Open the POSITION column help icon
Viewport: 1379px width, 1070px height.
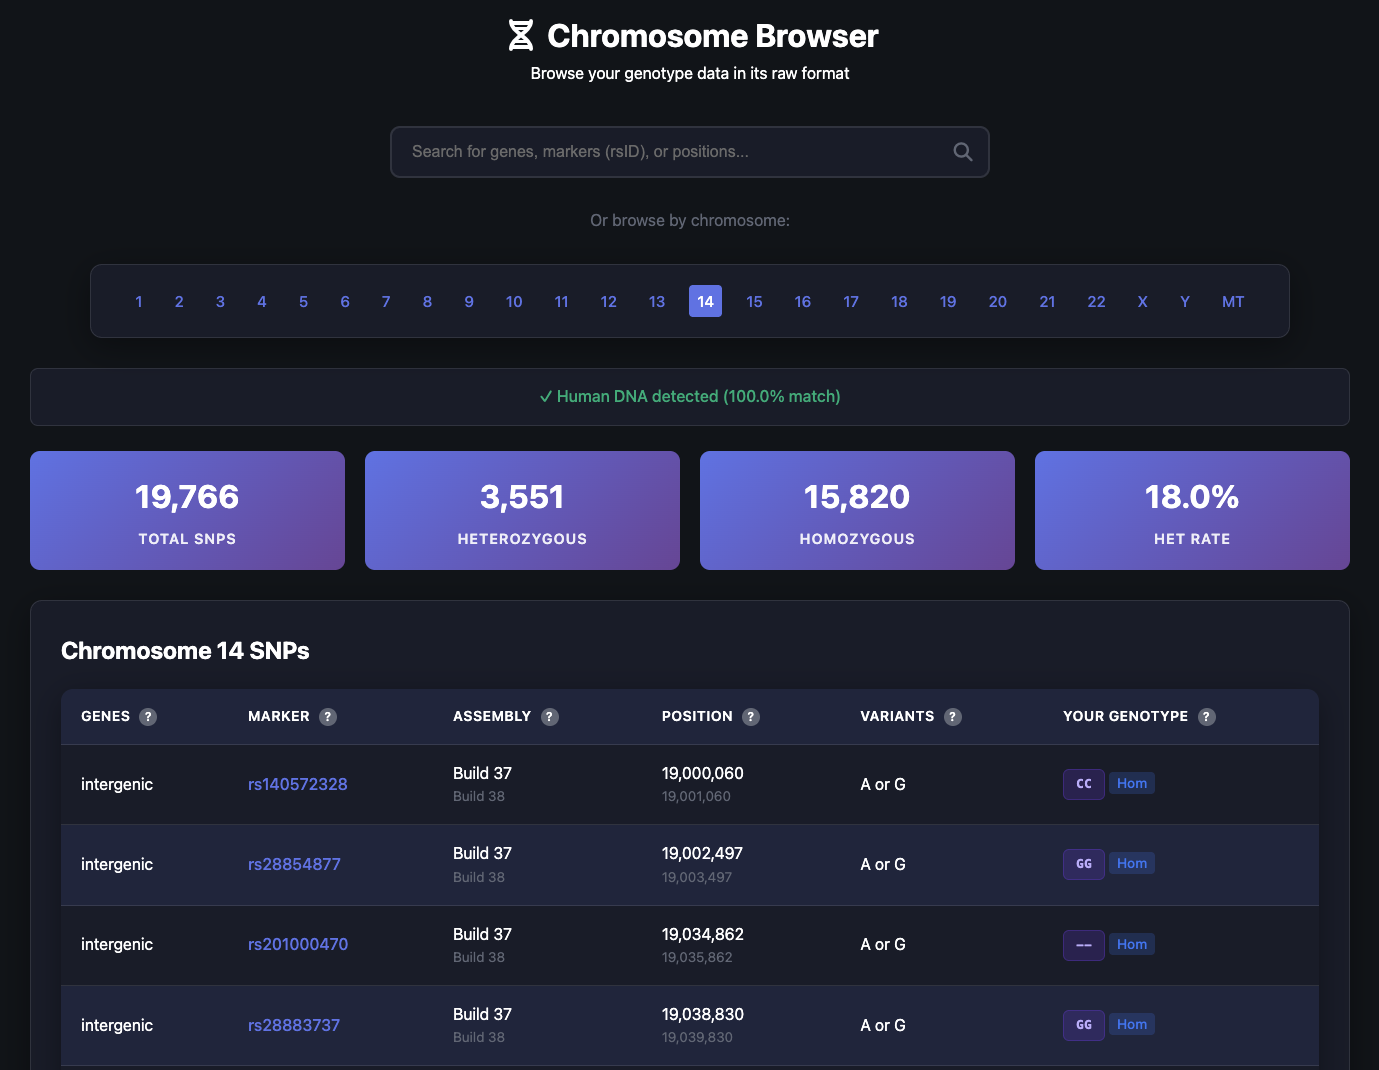coord(751,716)
